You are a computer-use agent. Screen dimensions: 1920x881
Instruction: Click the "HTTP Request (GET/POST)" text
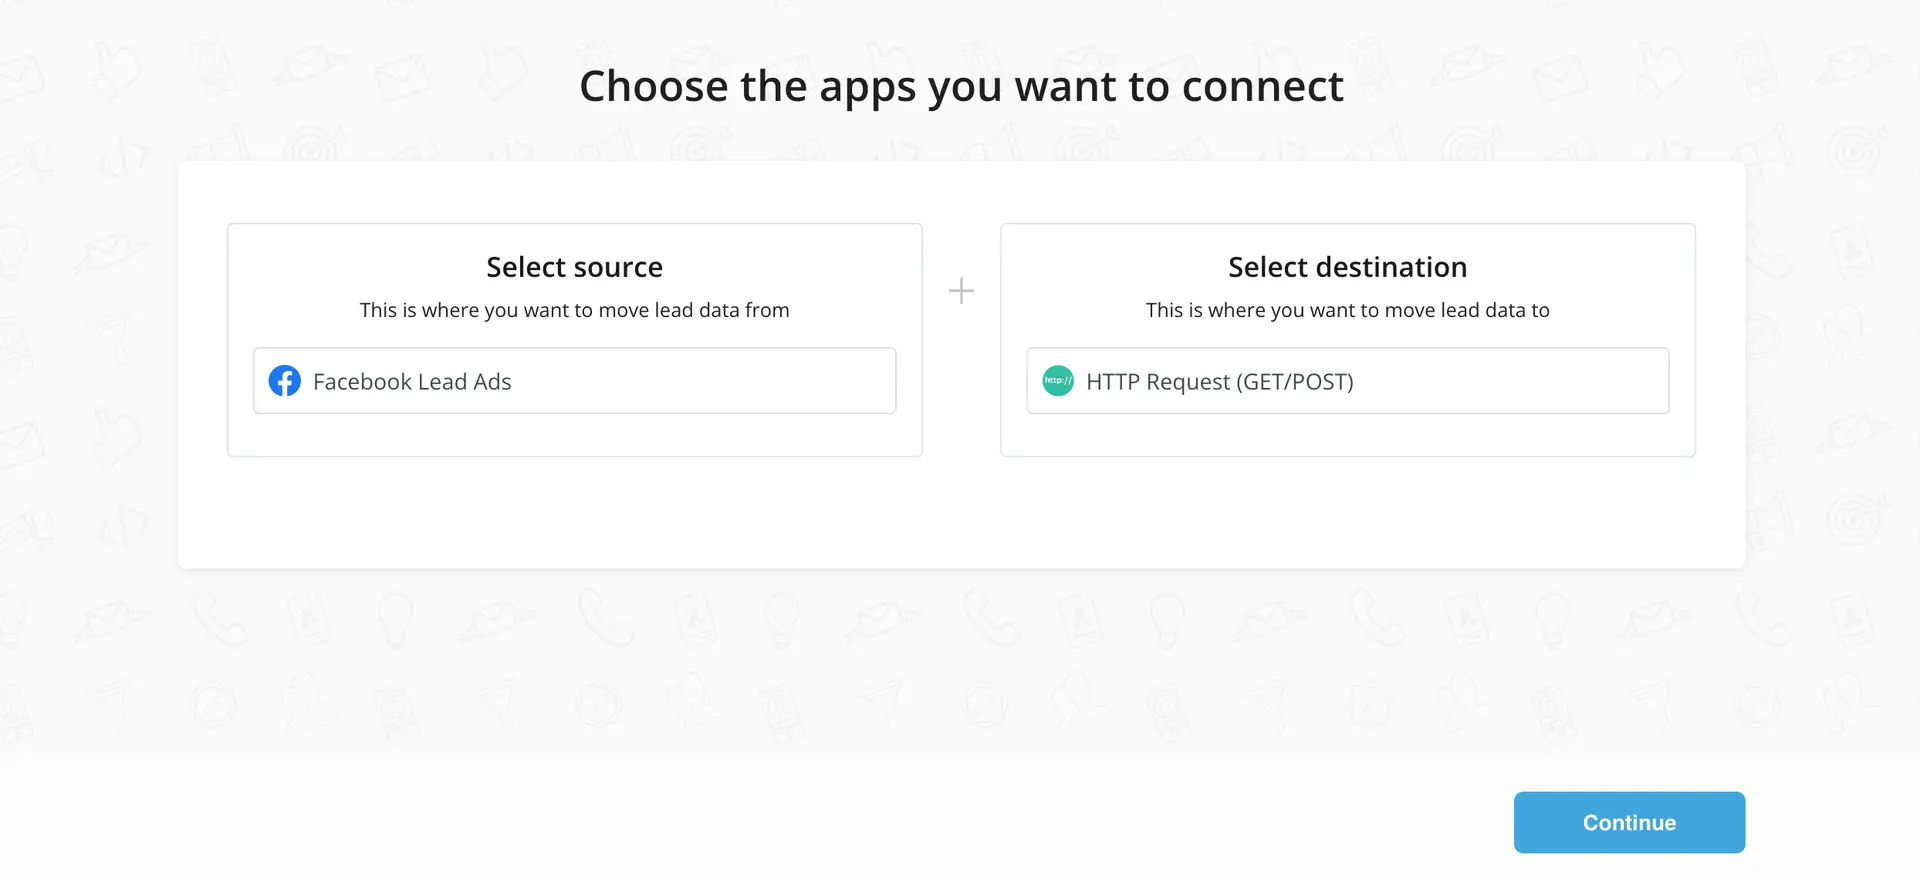[1219, 382]
